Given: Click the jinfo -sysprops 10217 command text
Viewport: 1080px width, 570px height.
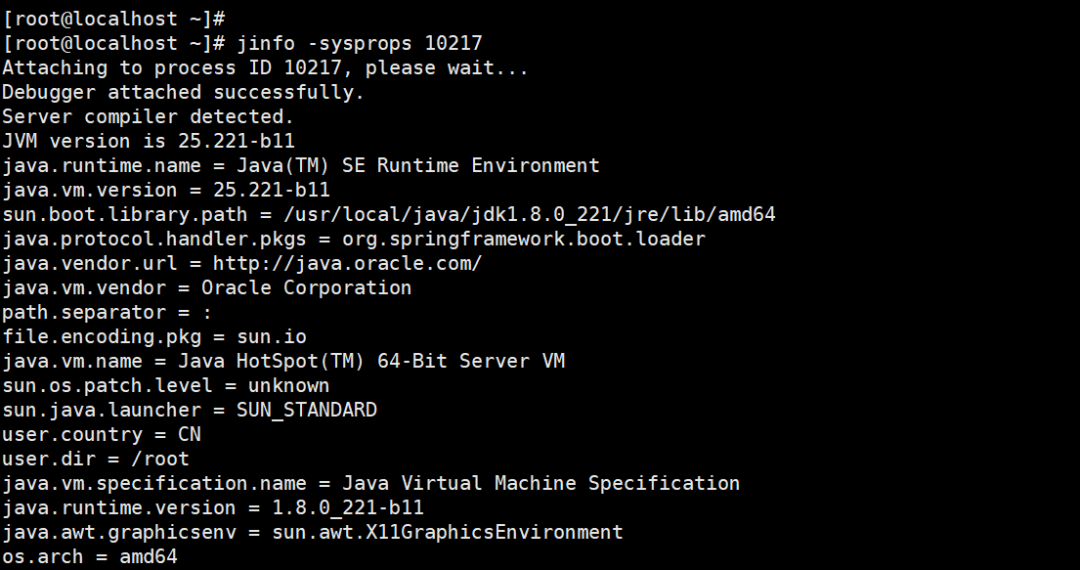Looking at the screenshot, I should [x=359, y=44].
